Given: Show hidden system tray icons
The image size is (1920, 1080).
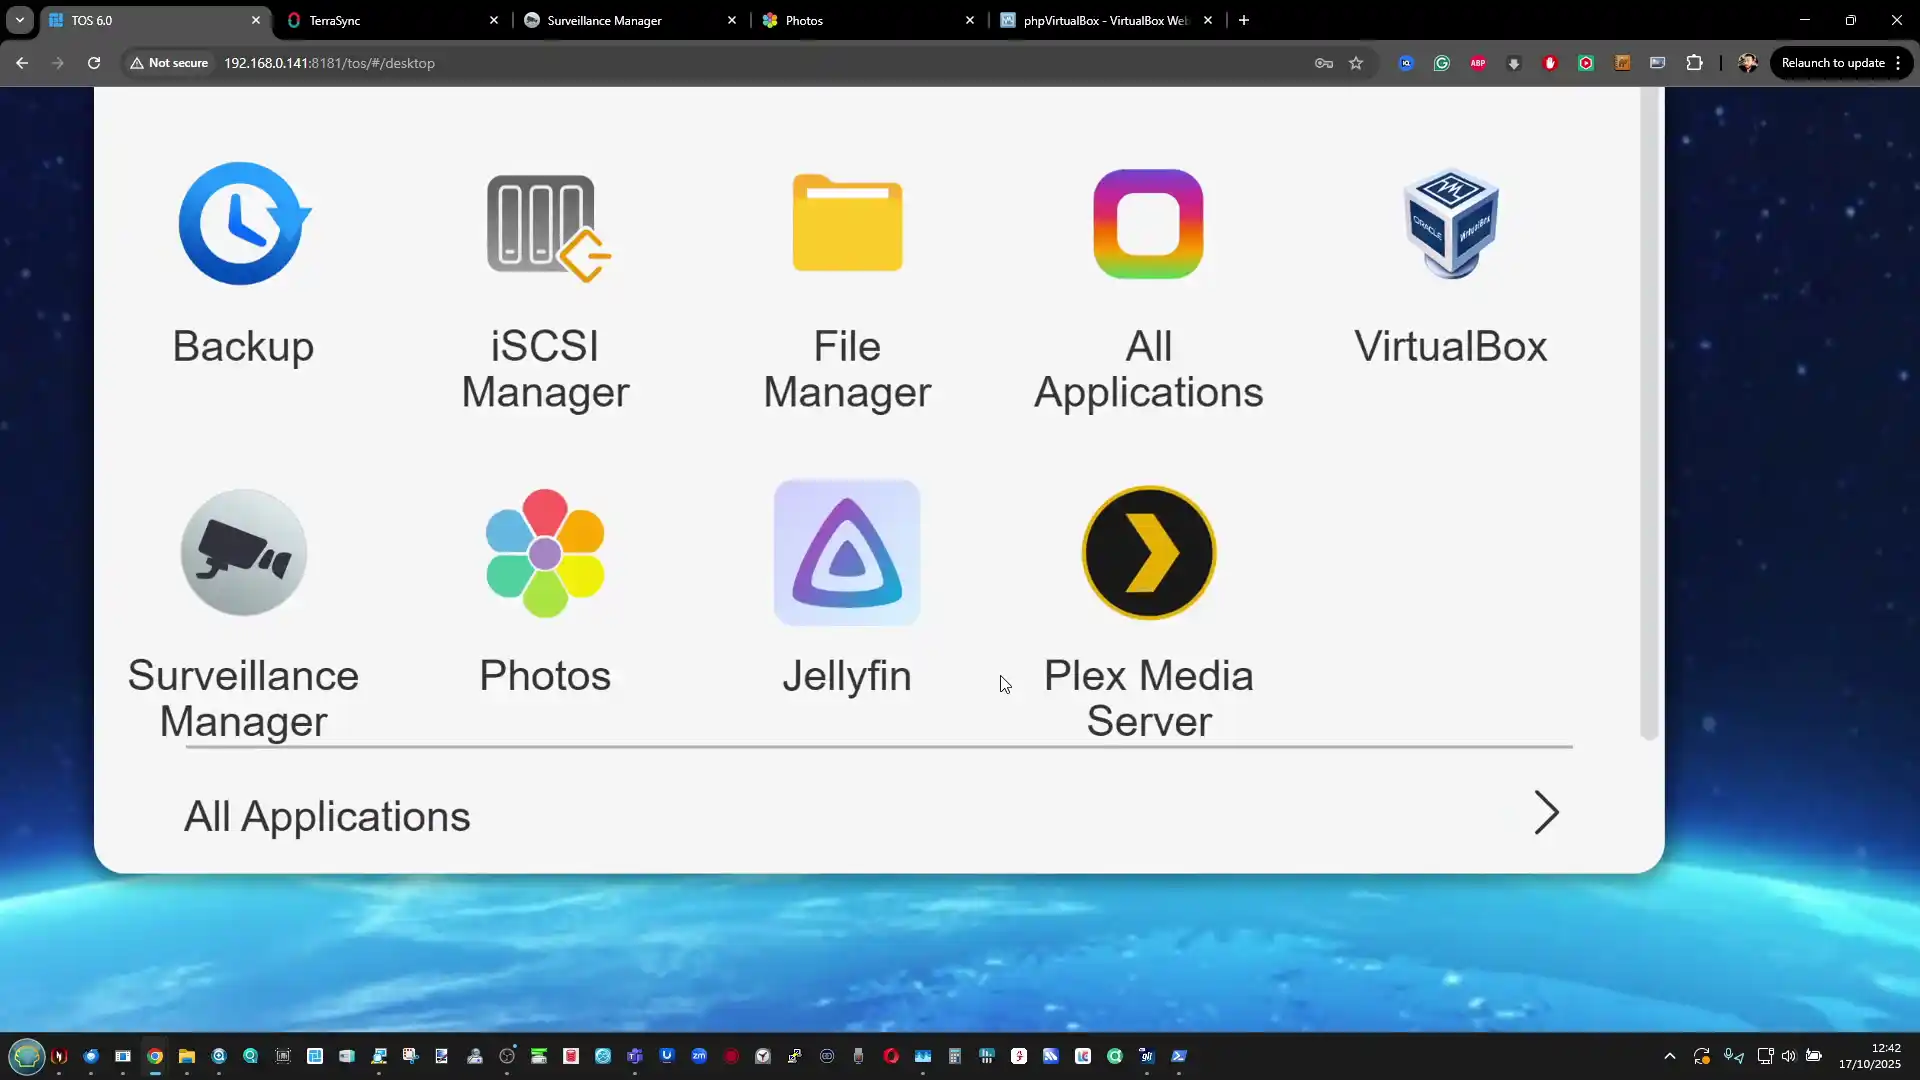Looking at the screenshot, I should (x=1669, y=1056).
